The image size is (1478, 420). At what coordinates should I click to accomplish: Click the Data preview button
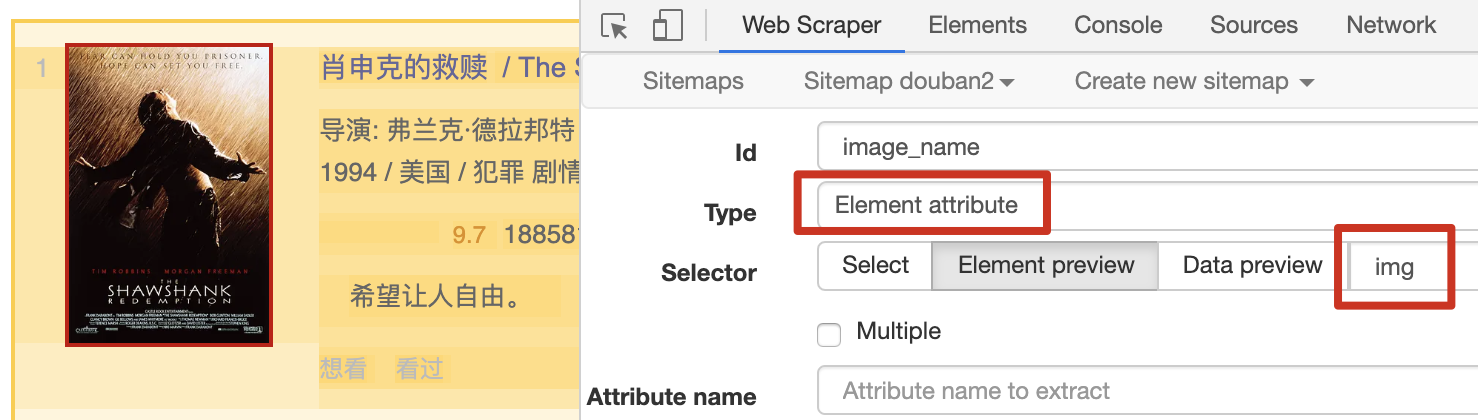pyautogui.click(x=1252, y=265)
